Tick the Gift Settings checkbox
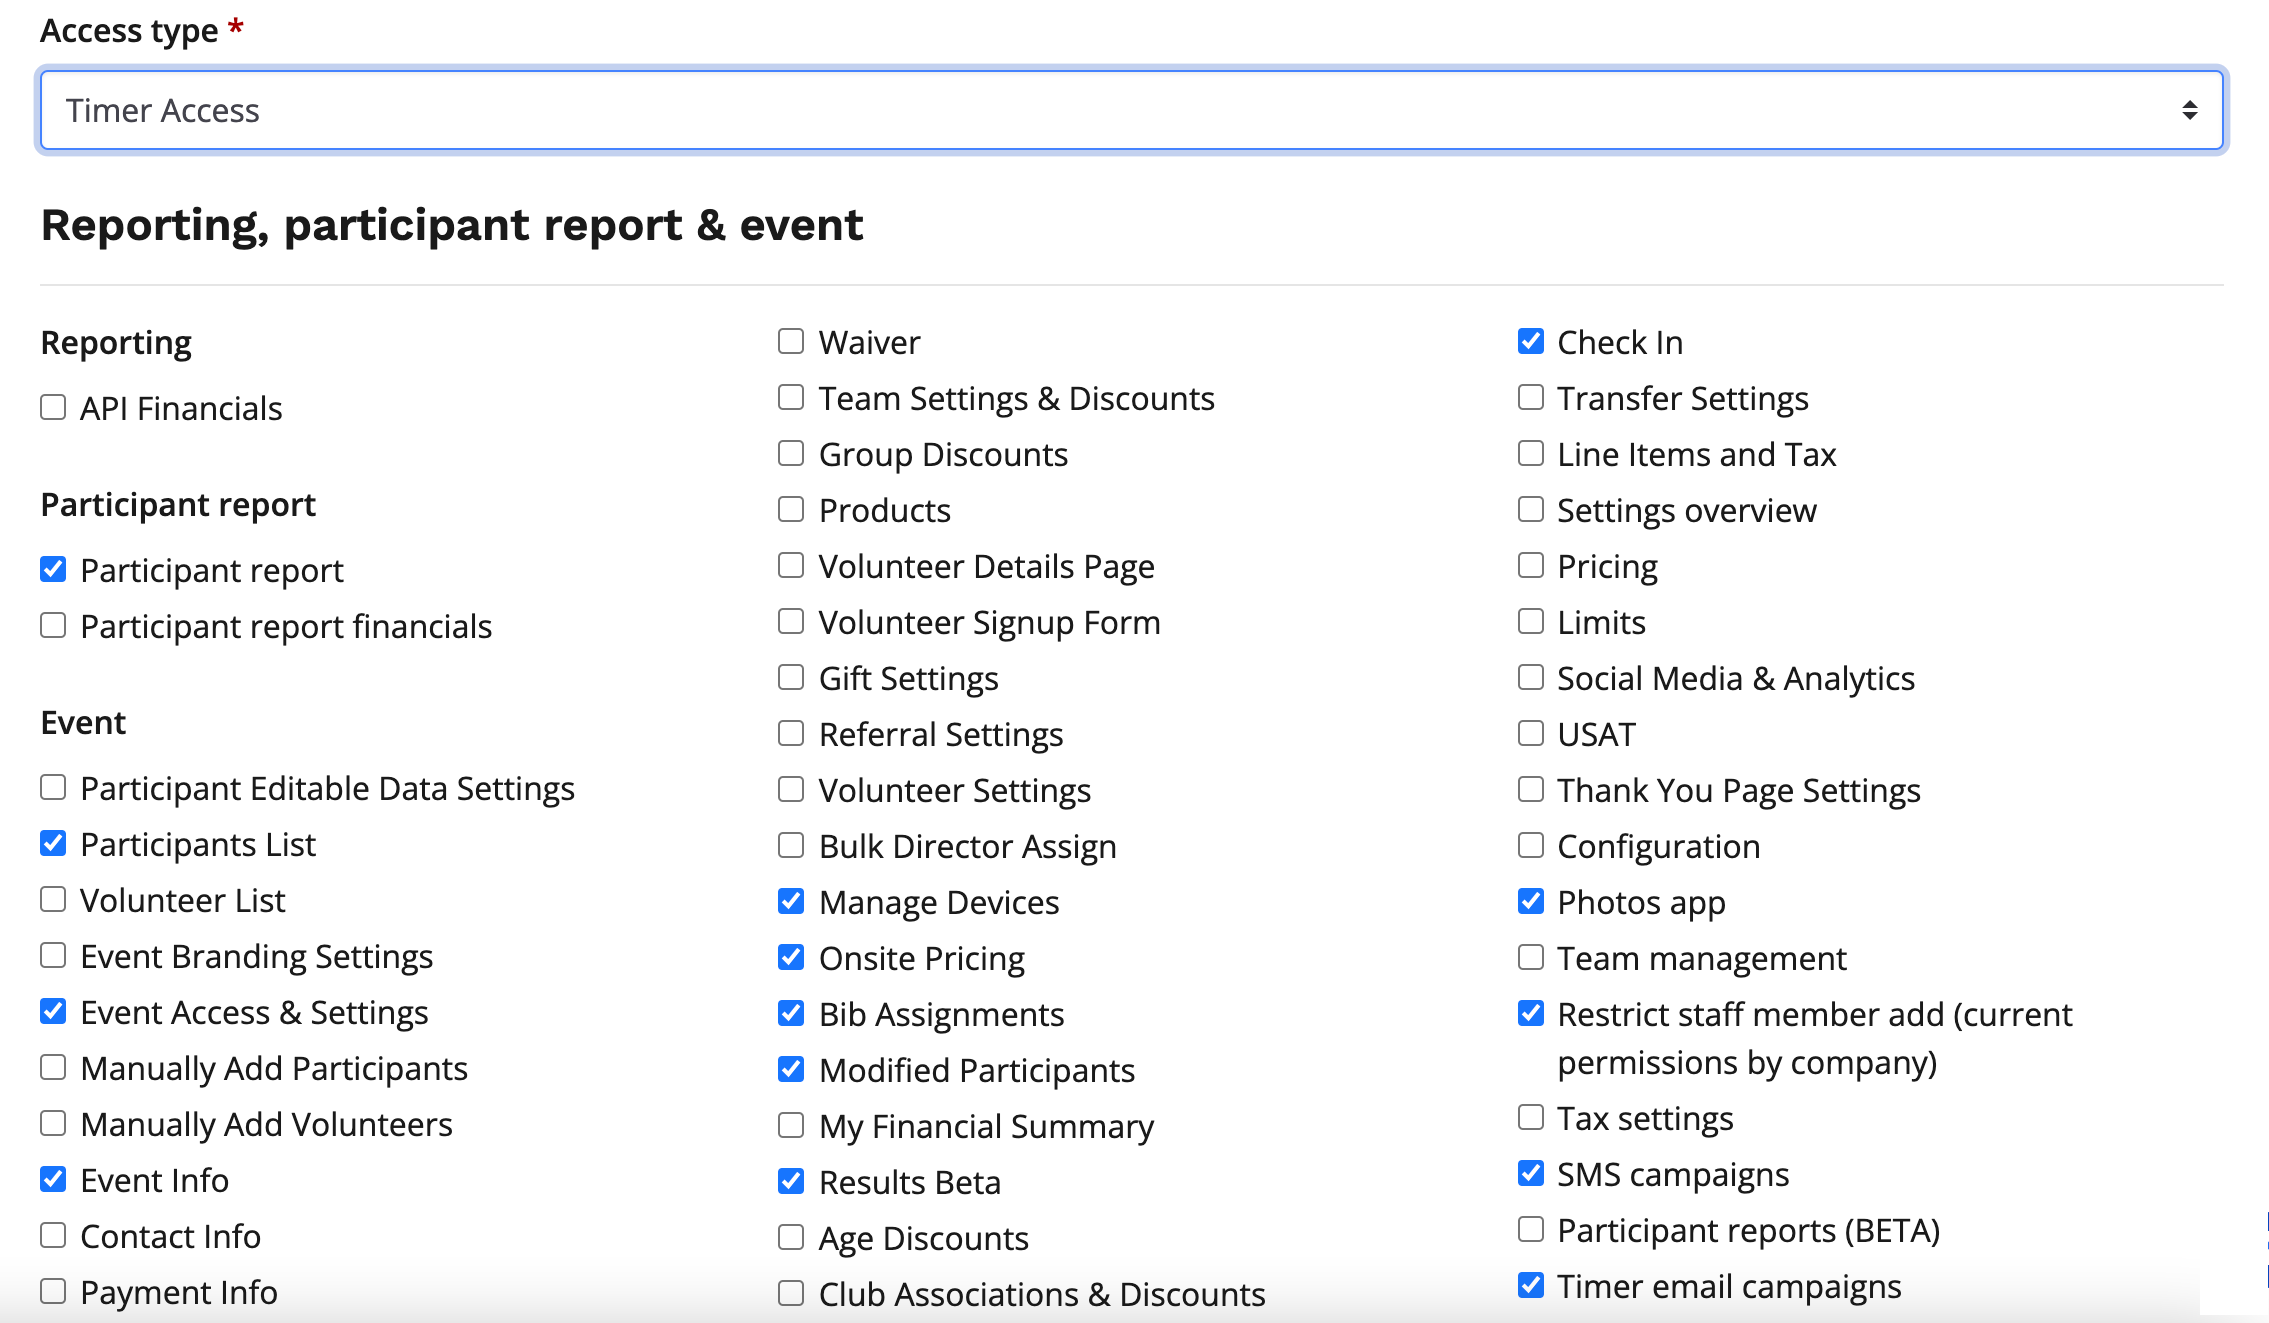The width and height of the screenshot is (2269, 1323). coord(791,678)
